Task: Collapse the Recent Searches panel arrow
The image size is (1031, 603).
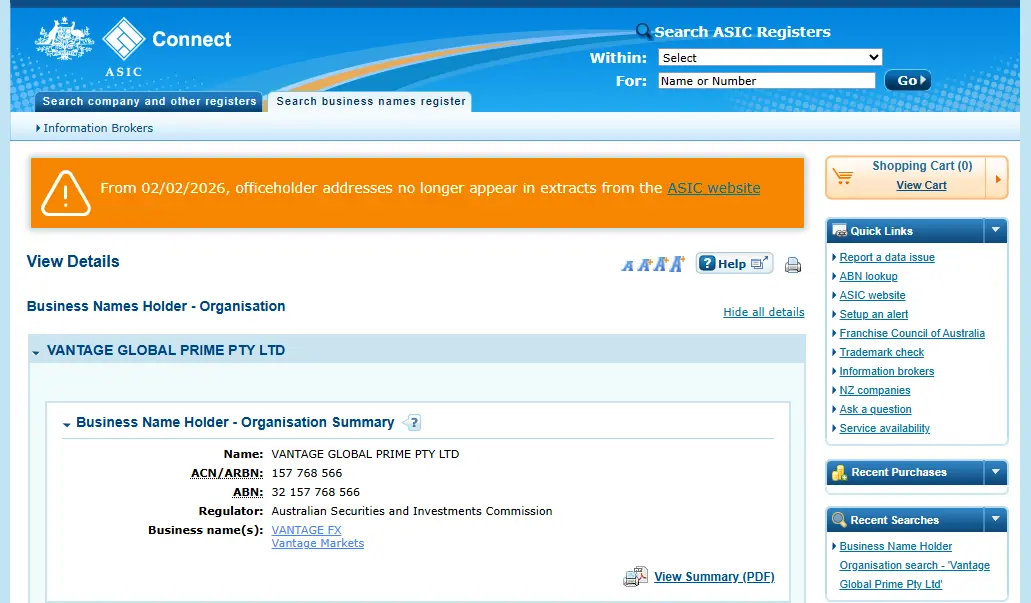Action: click(x=995, y=519)
